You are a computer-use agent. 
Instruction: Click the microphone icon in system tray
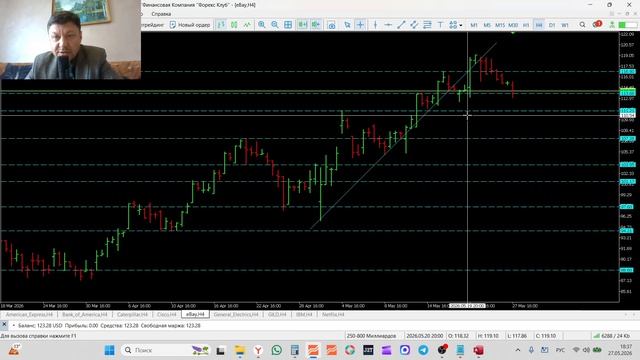pyautogui.click(x=531, y=350)
